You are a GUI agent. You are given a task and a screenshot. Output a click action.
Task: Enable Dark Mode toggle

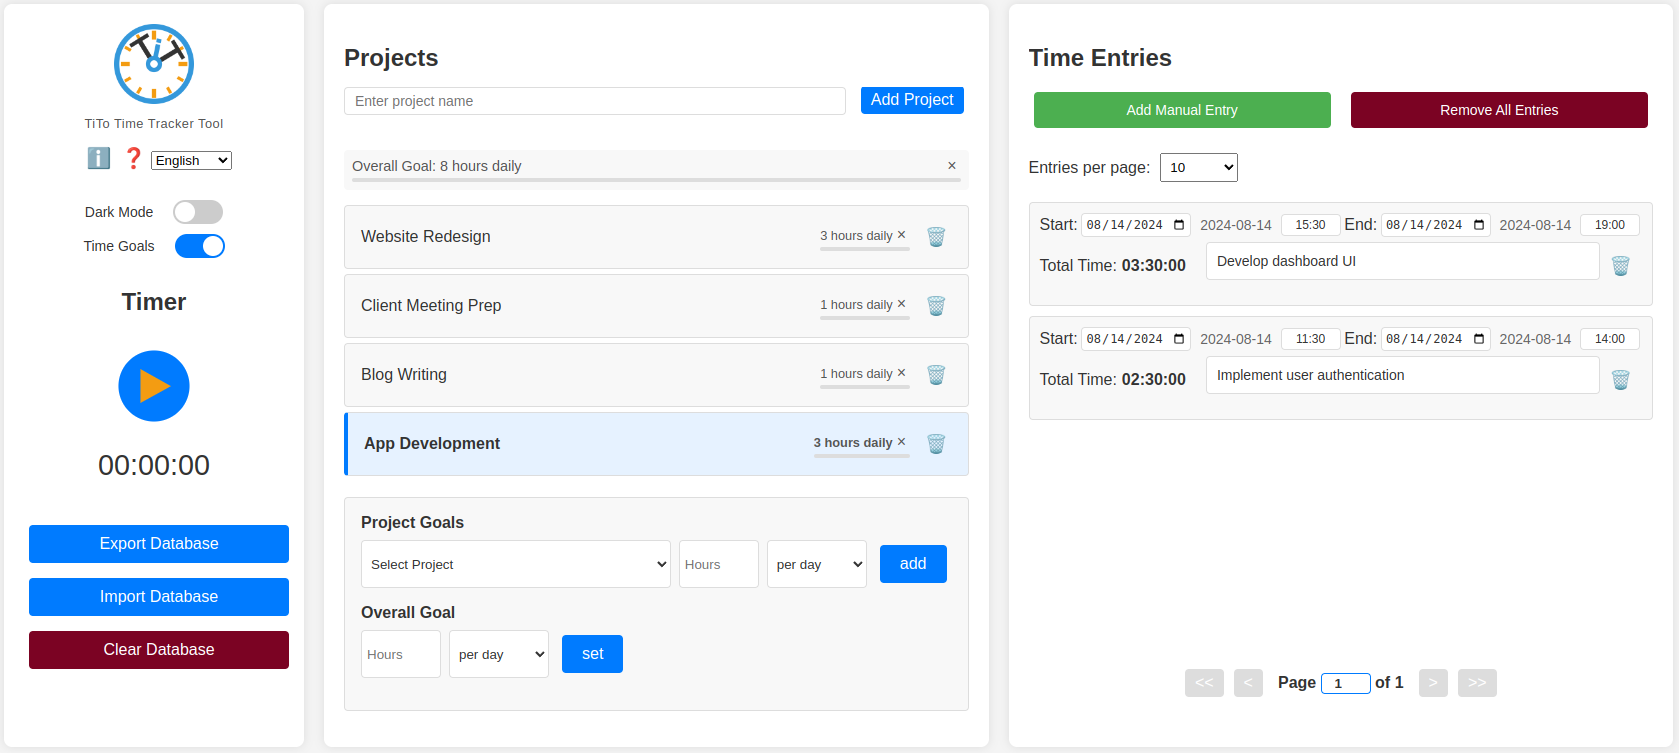[198, 212]
